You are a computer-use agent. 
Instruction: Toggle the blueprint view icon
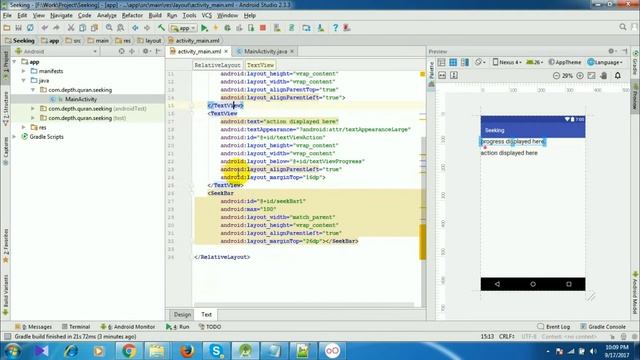(453, 62)
